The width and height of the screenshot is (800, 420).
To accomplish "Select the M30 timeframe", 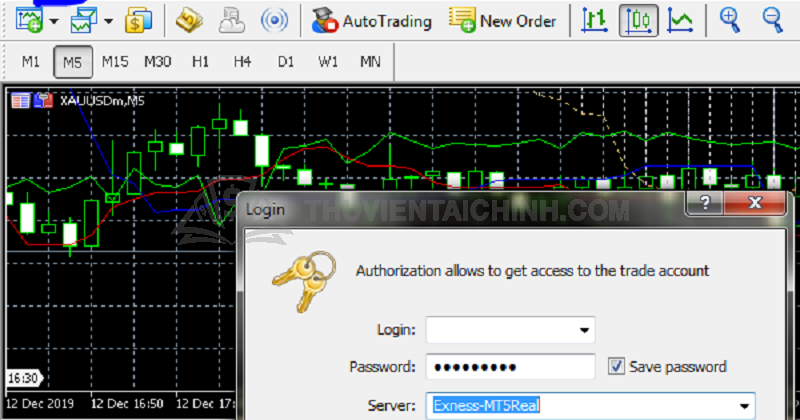I will pyautogui.click(x=158, y=62).
